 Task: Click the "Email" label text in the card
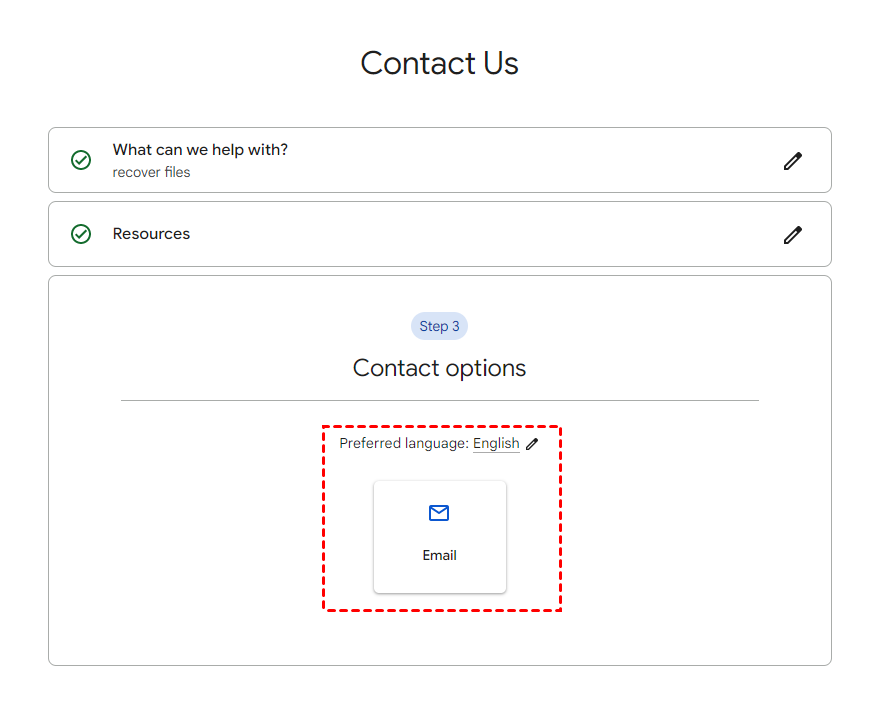pyautogui.click(x=439, y=555)
